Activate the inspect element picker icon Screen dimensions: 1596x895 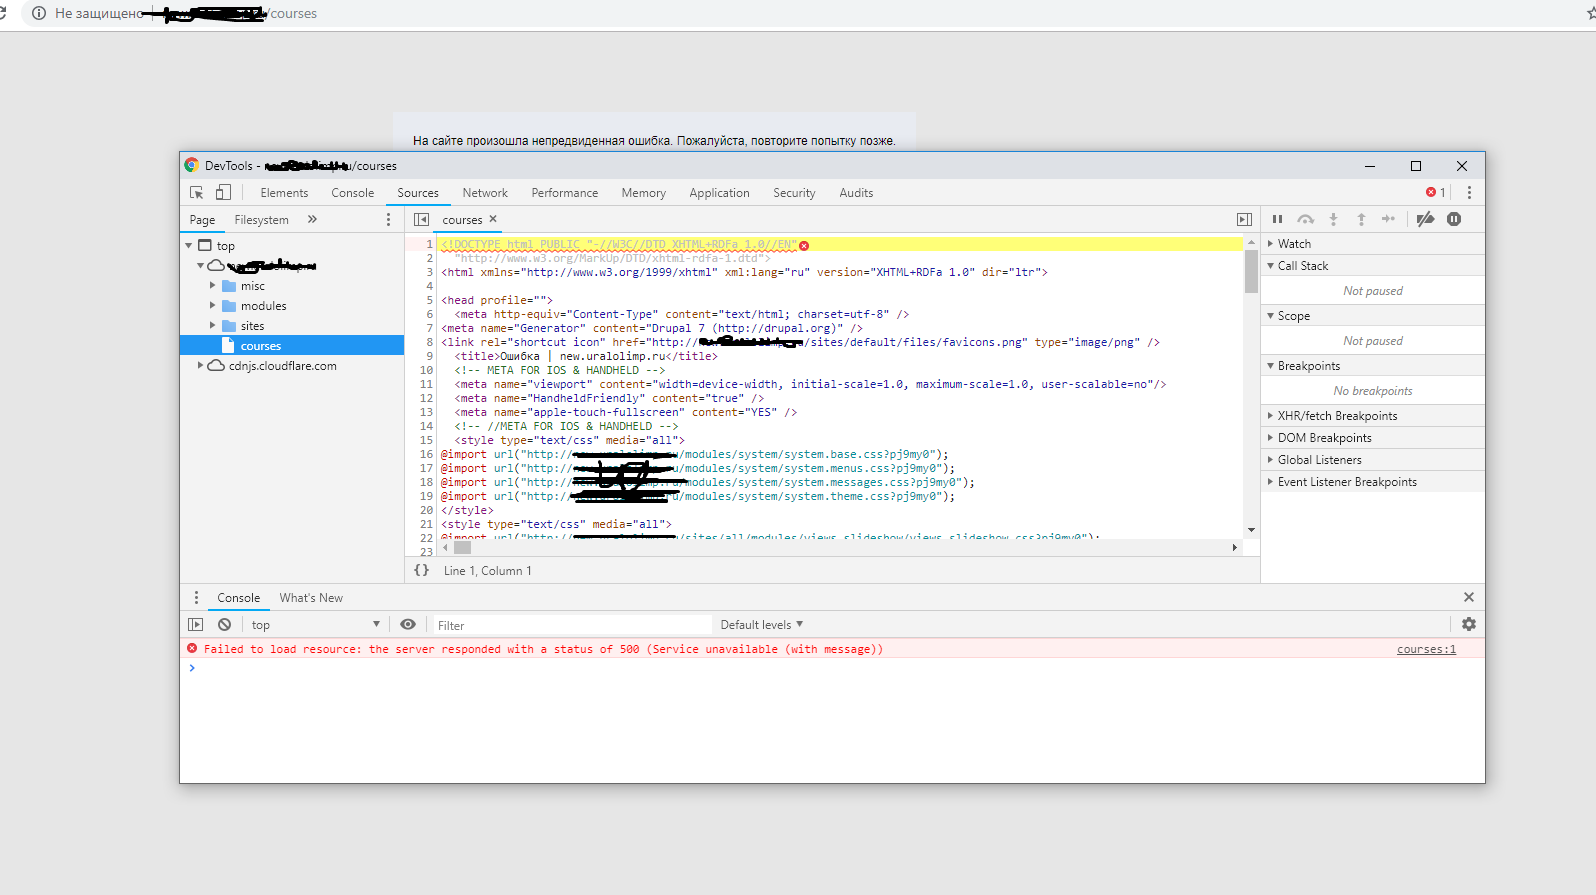click(x=197, y=192)
